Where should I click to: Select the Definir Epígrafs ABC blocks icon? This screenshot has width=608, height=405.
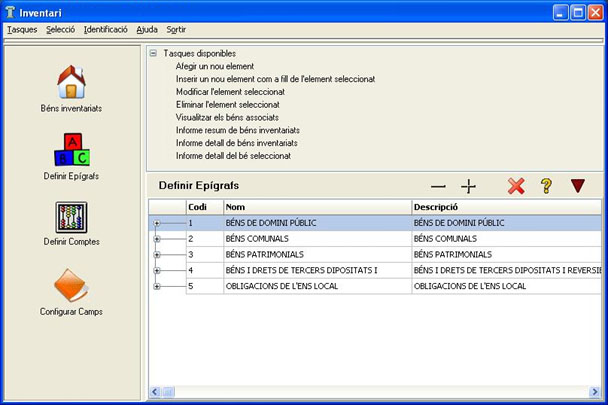click(71, 149)
